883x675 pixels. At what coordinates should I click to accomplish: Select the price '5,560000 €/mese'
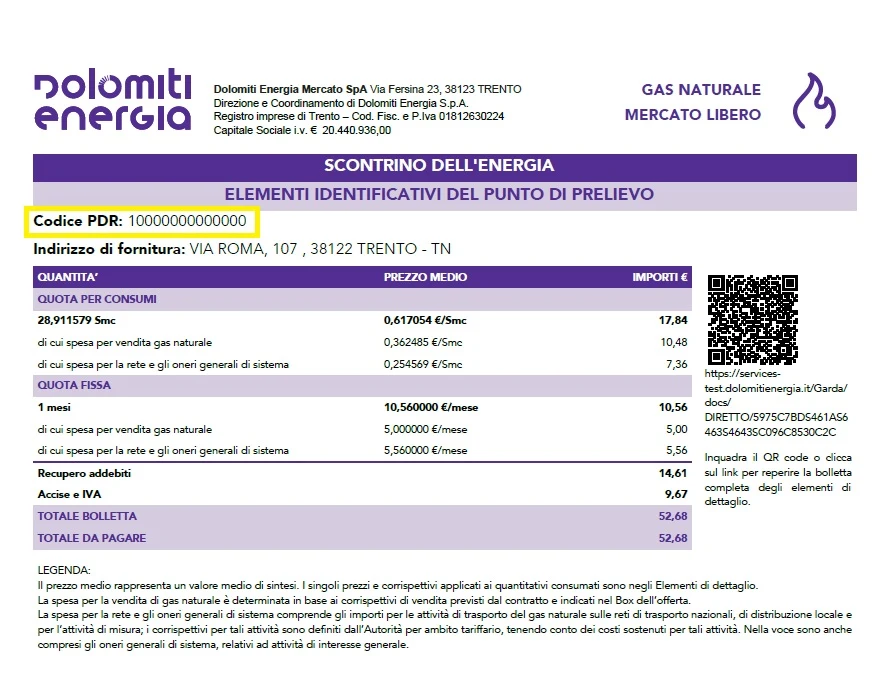[x=426, y=450]
